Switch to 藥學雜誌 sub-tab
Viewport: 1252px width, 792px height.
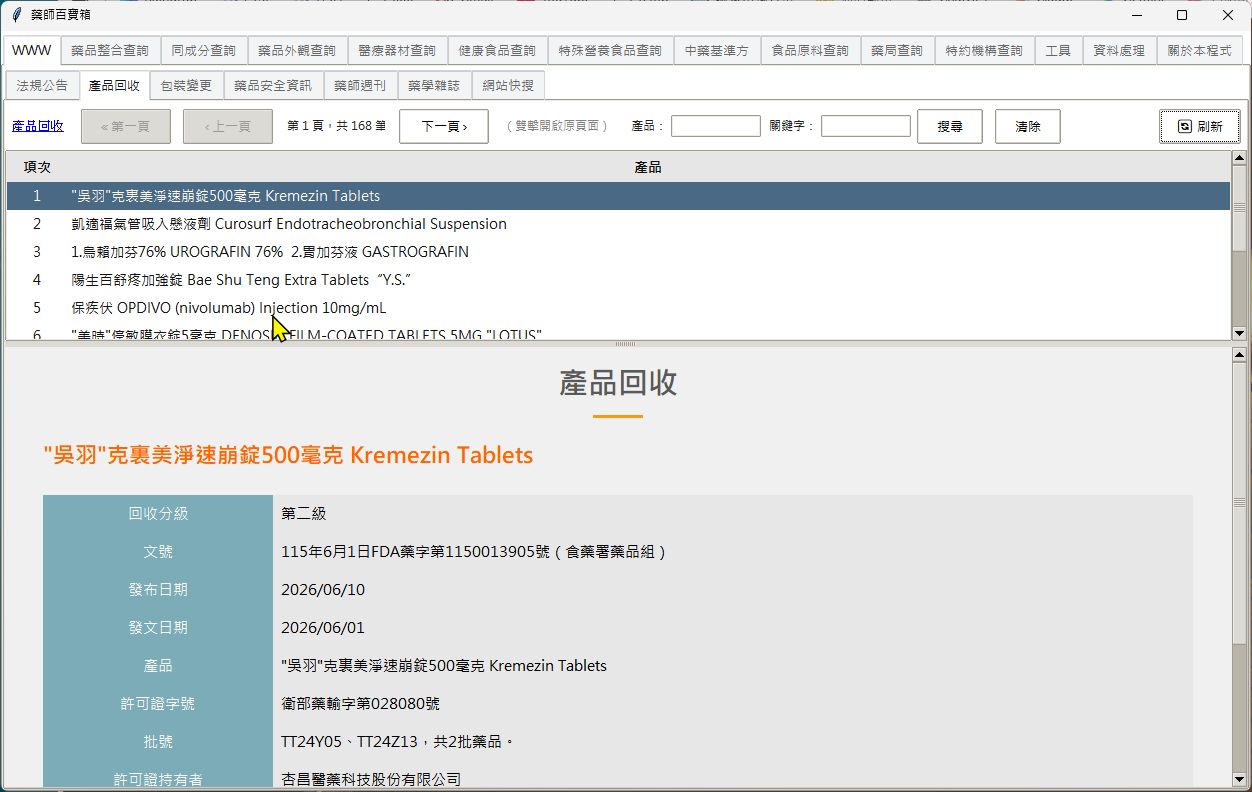click(x=434, y=86)
